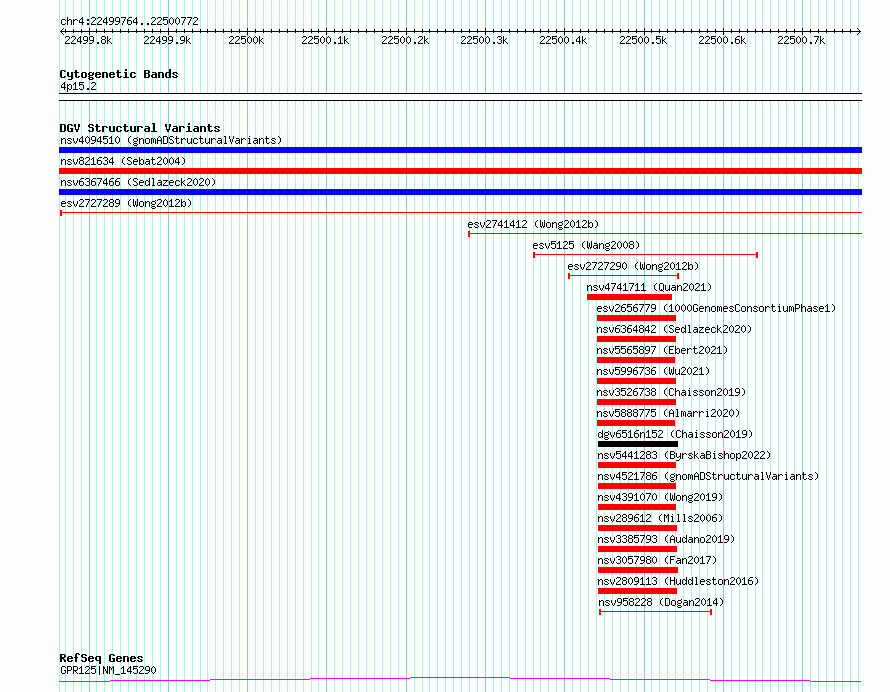Click nsv3526738 (Chaisson2019) label

(x=671, y=392)
